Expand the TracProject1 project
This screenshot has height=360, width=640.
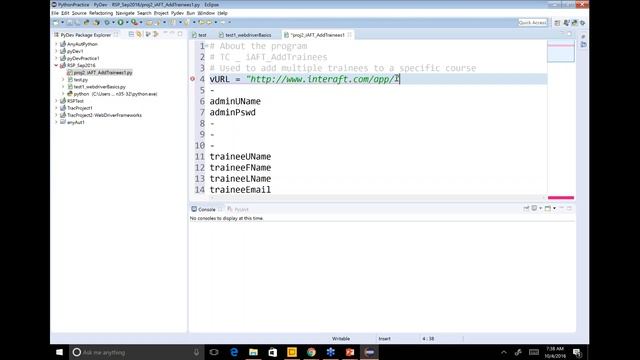[56, 108]
